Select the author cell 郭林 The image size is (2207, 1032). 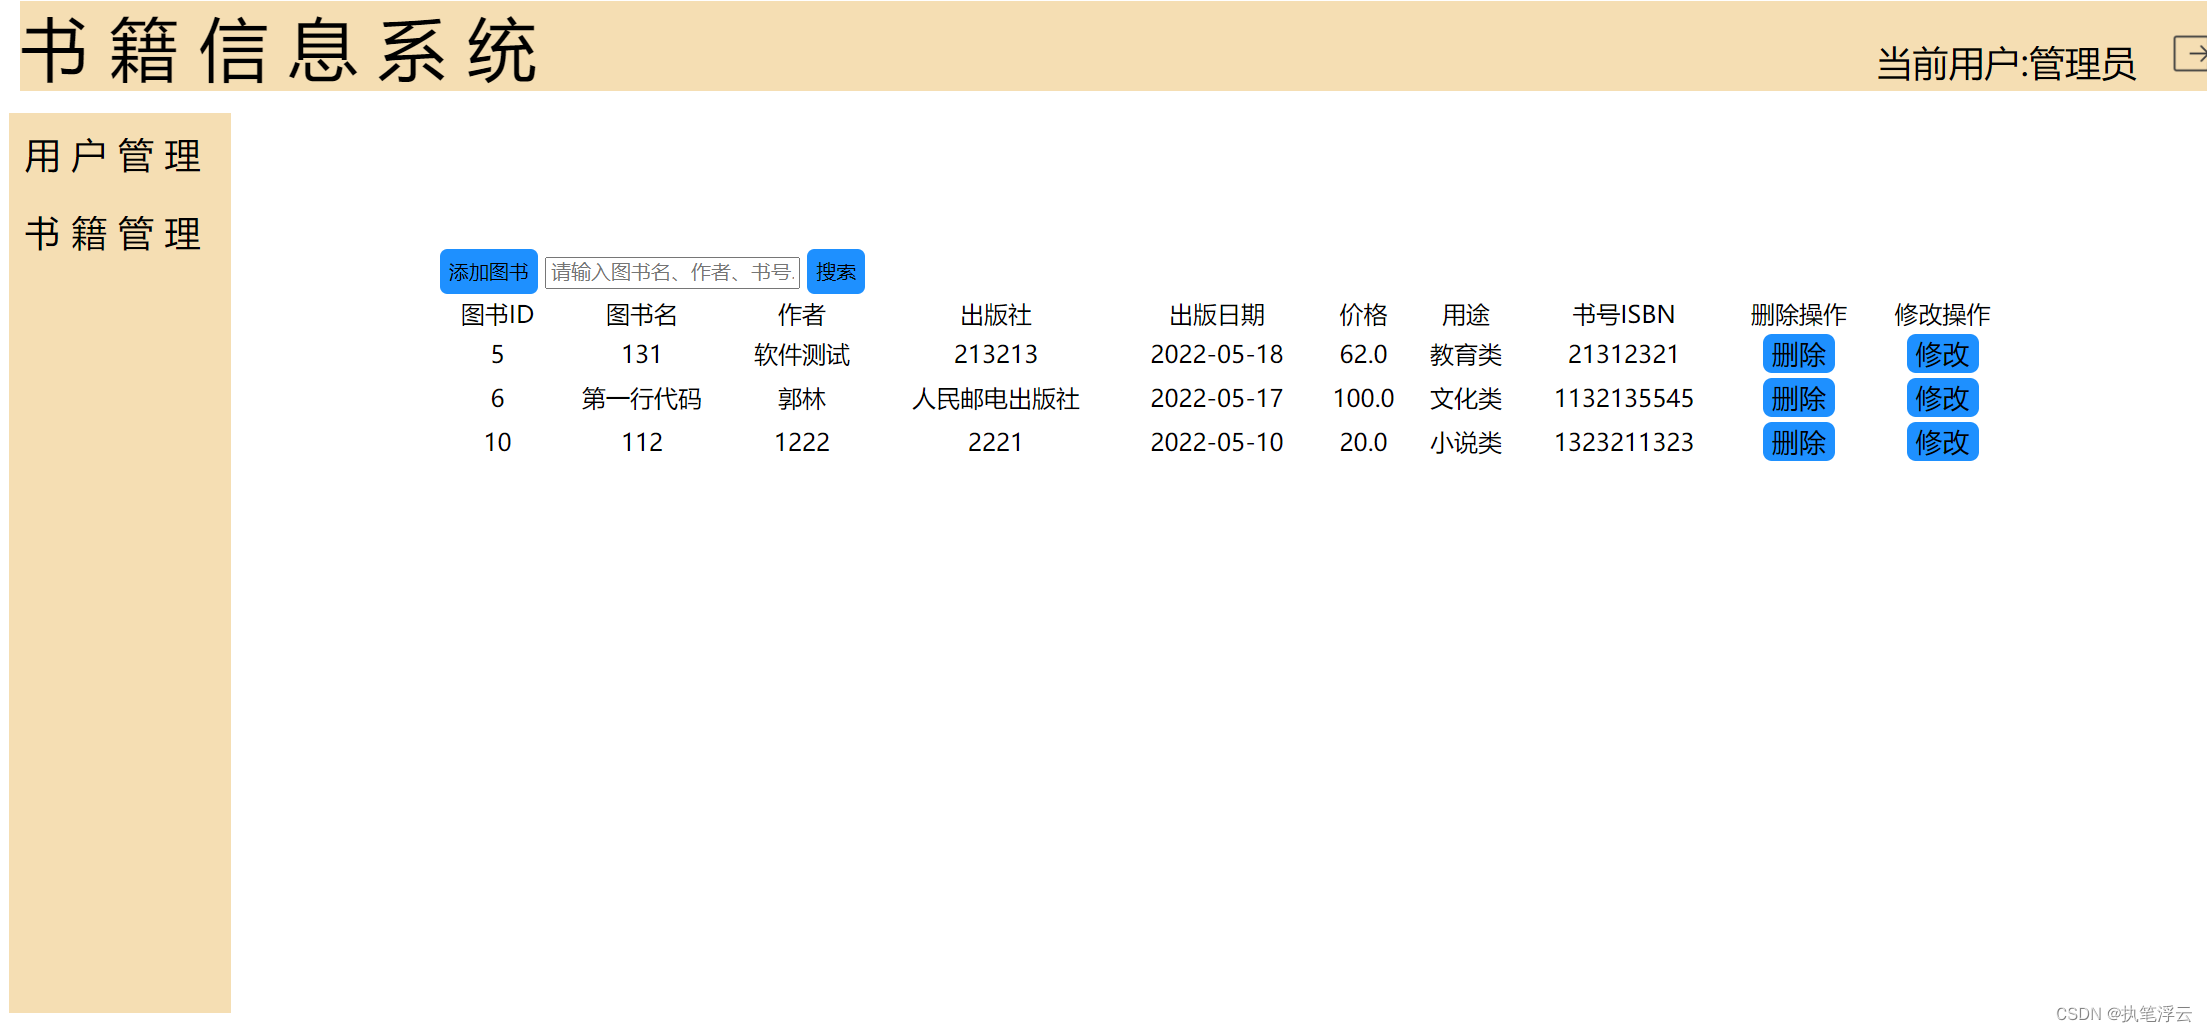(x=802, y=399)
